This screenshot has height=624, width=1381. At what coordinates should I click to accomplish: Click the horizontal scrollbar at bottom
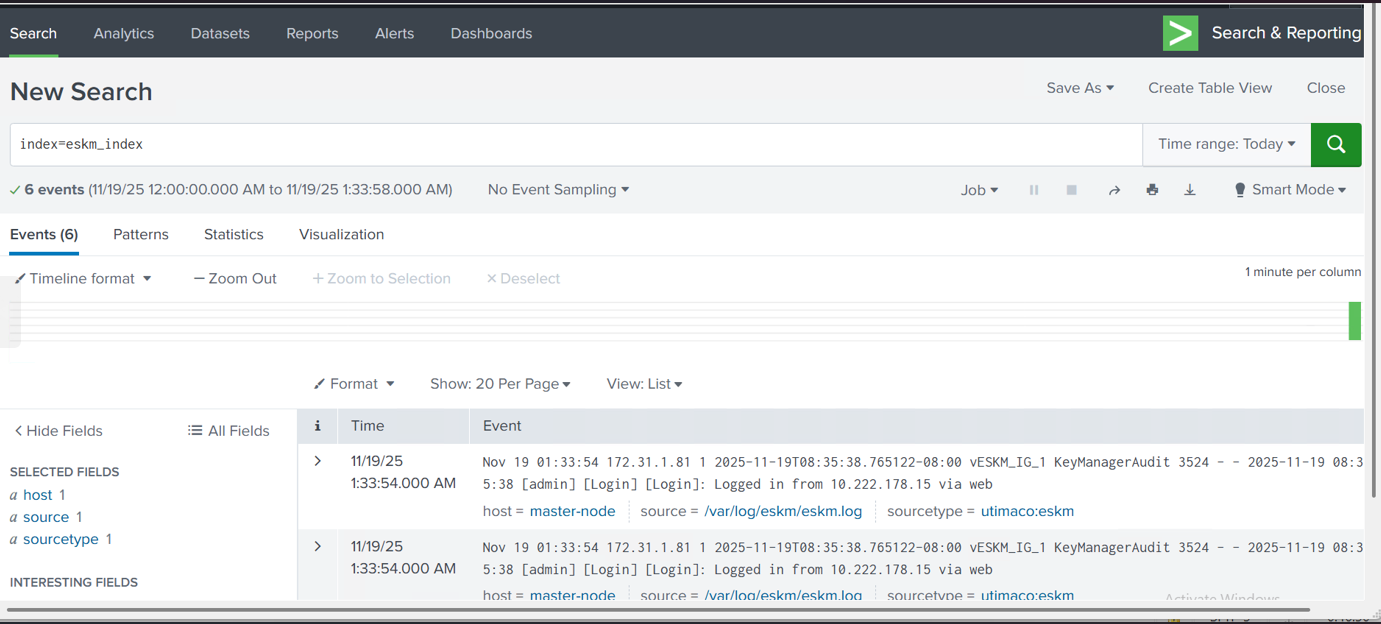pyautogui.click(x=658, y=609)
